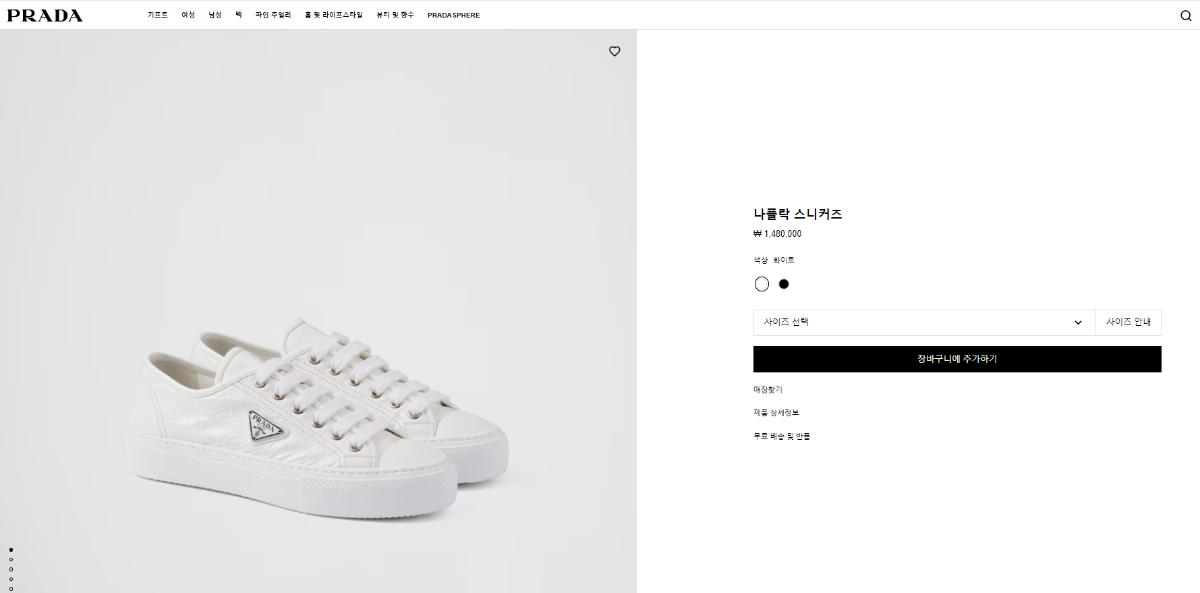Click the 장바구니에 추가하기 button
This screenshot has height=593, width=1200.
(x=957, y=359)
